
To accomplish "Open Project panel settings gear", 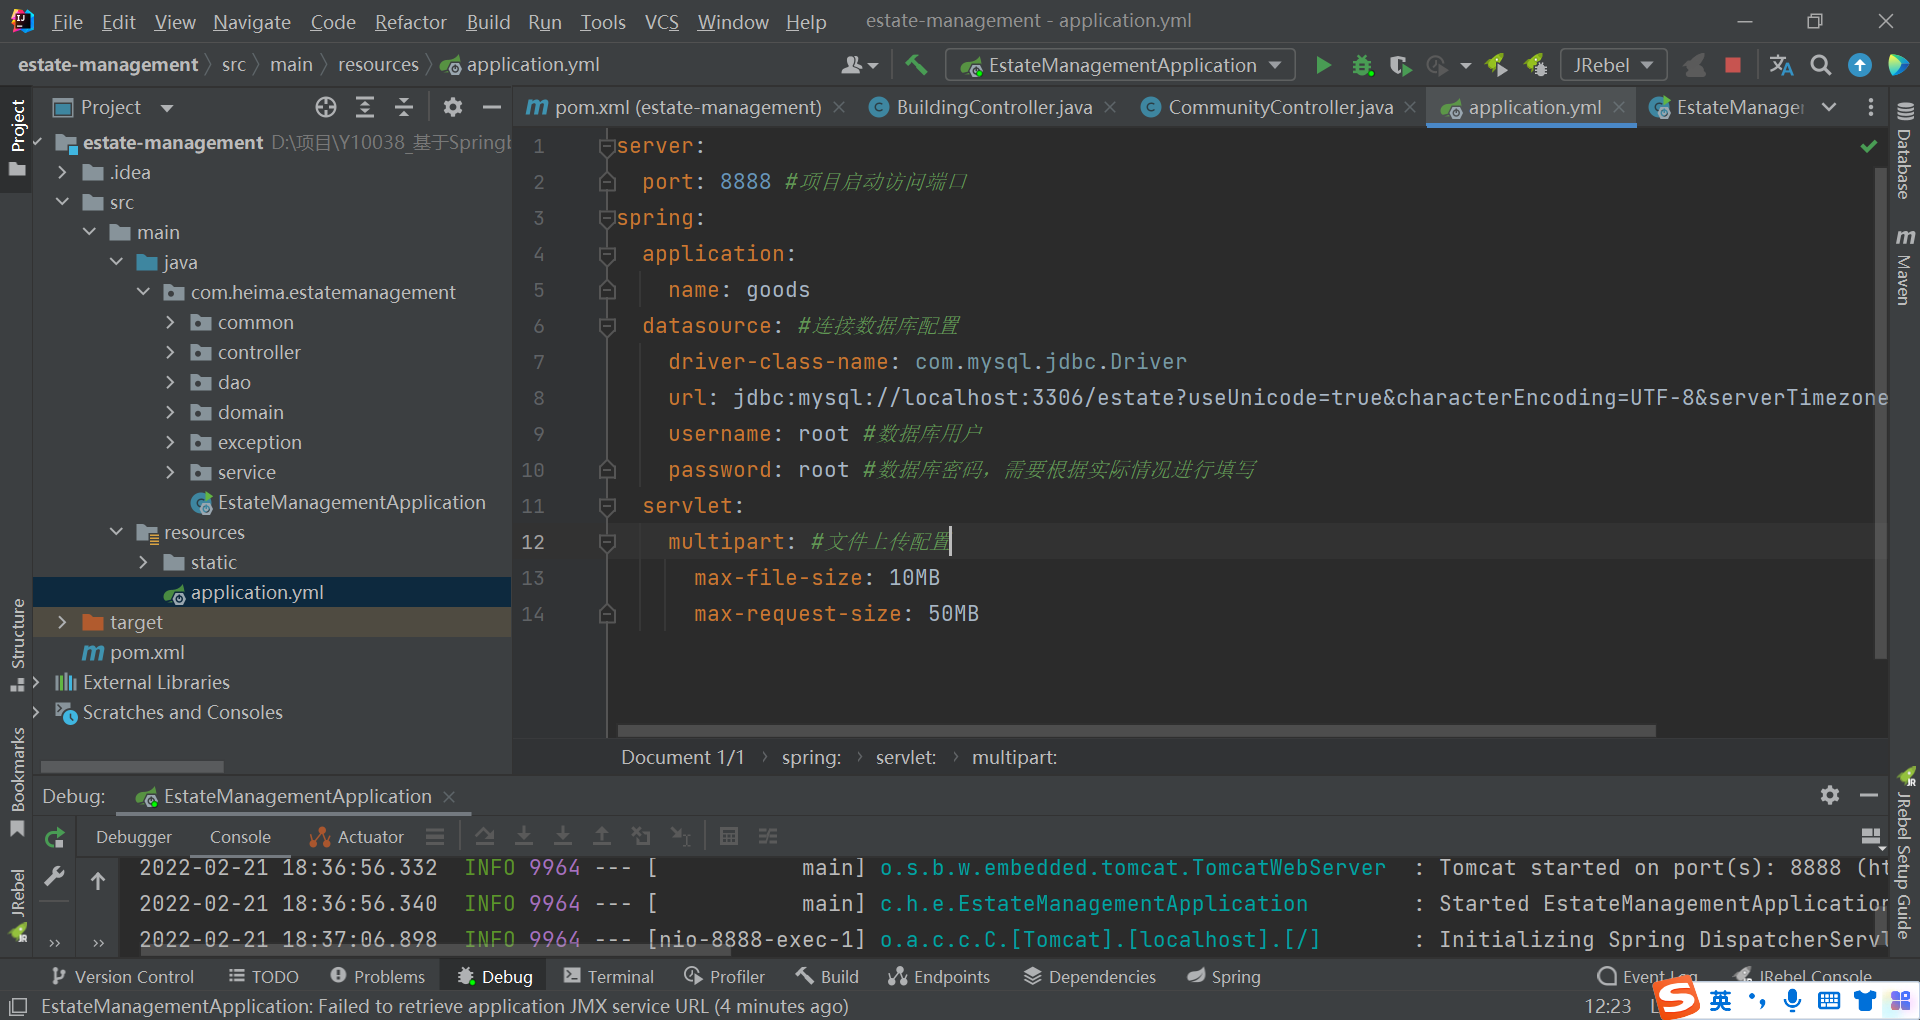I will click(453, 107).
